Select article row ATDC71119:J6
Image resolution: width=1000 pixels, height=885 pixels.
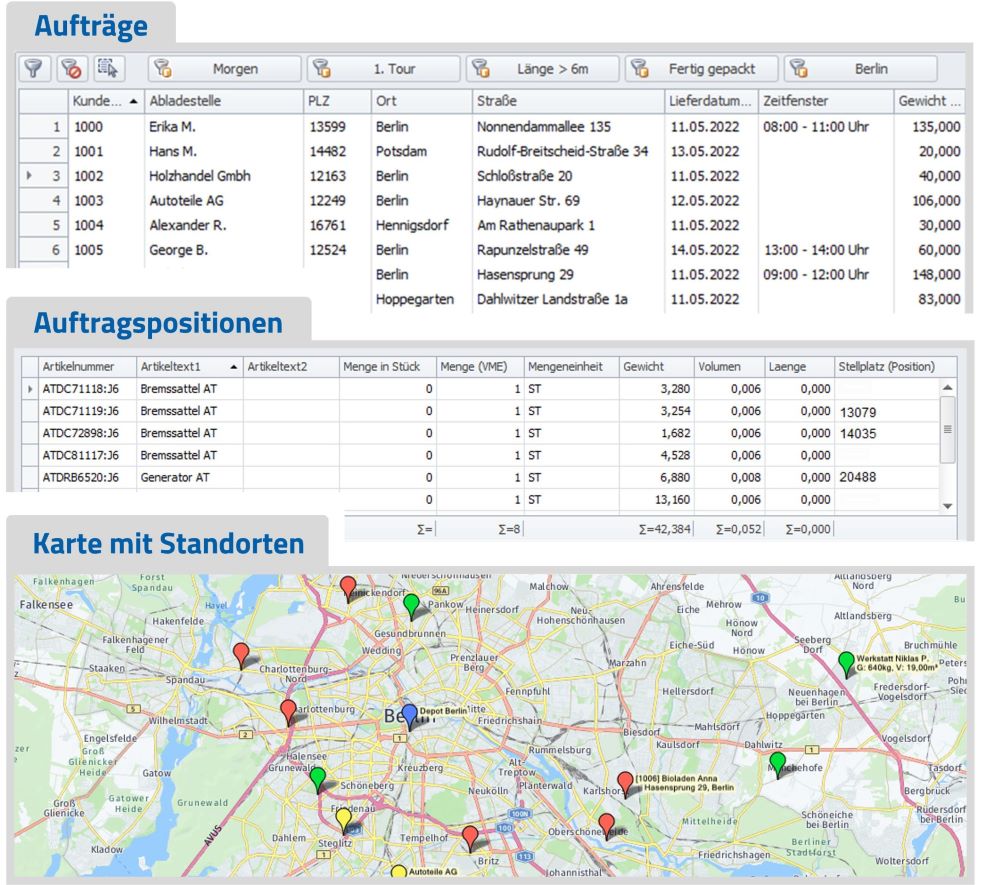(x=480, y=411)
